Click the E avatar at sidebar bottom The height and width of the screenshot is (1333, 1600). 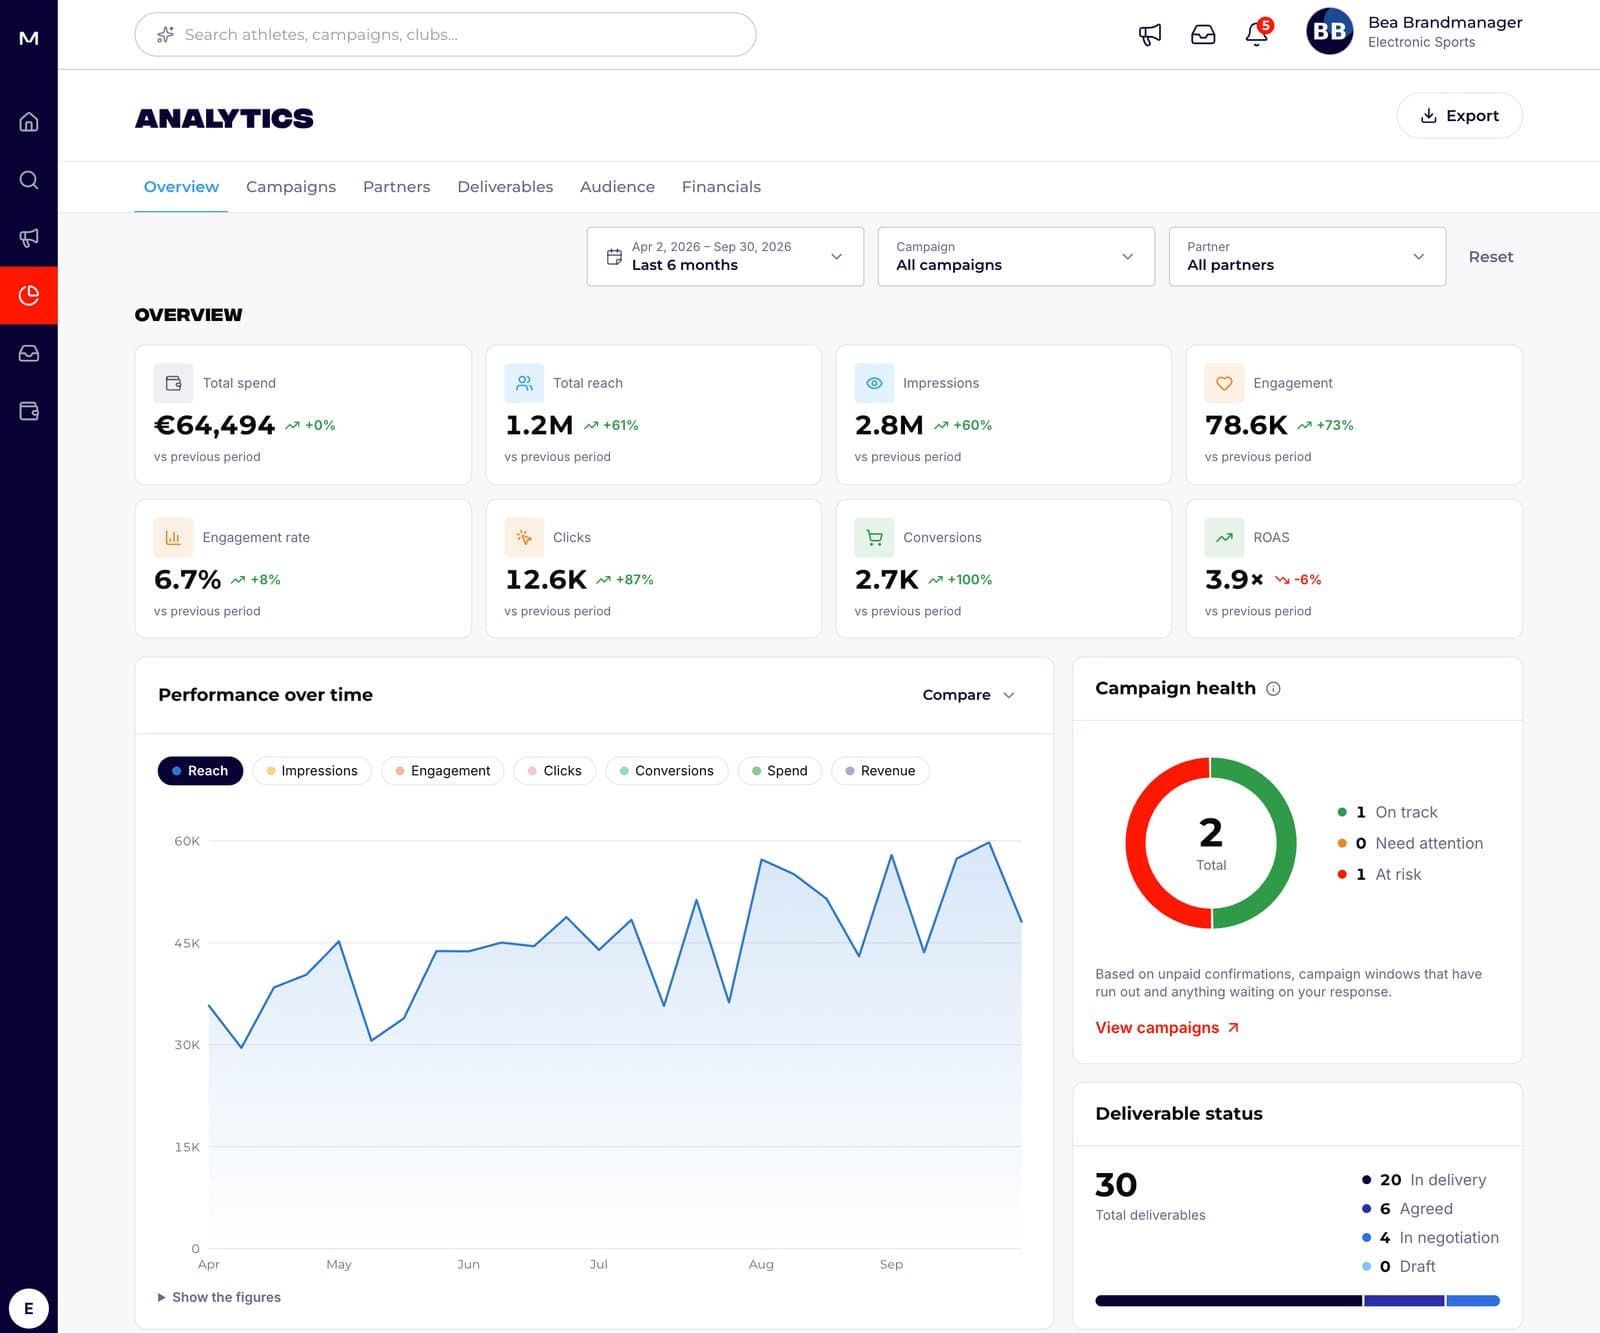28,1308
